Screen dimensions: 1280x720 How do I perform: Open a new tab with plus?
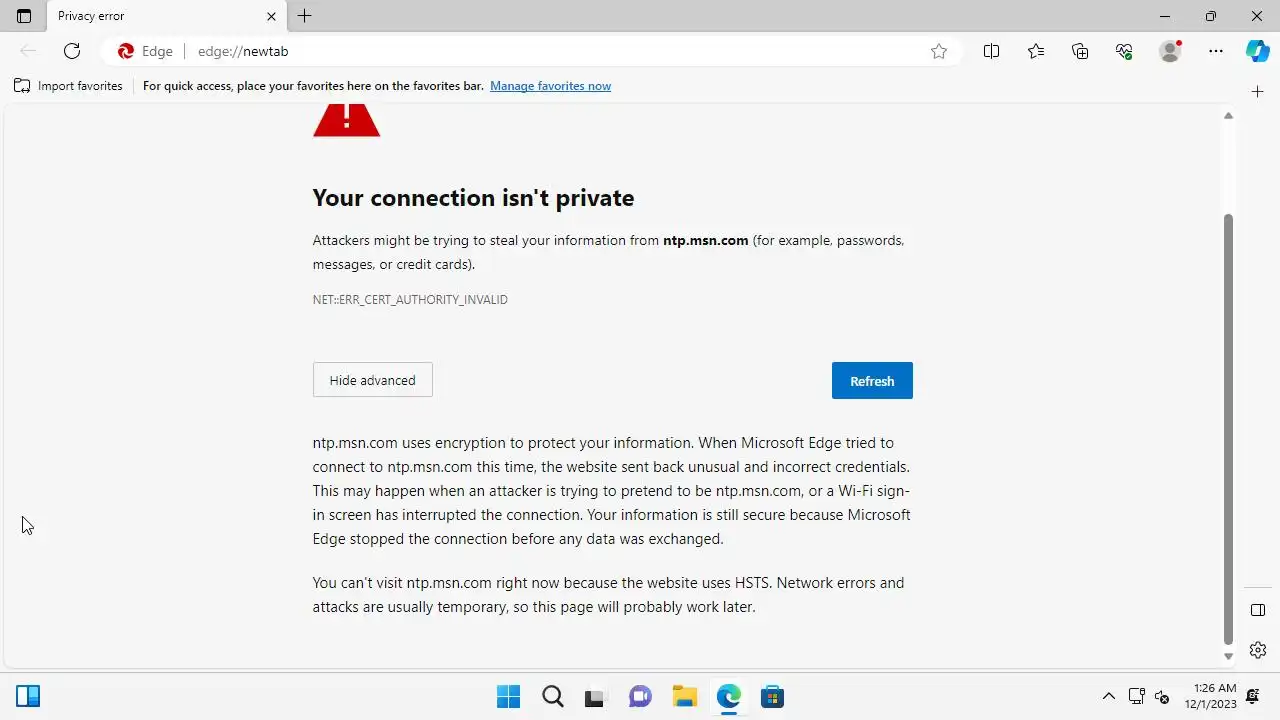tap(305, 16)
